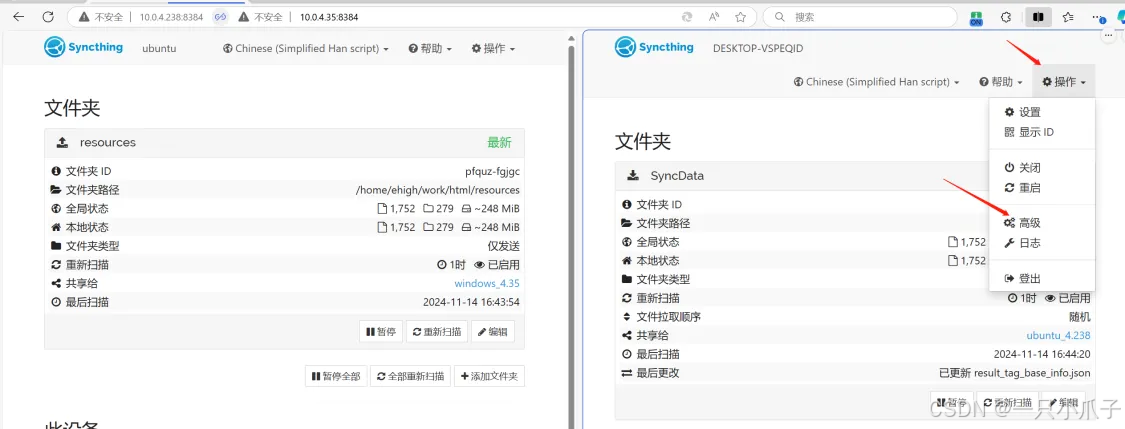The image size is (1125, 429).
Task: Click the upload icon beside resources folder
Action: [x=62, y=142]
